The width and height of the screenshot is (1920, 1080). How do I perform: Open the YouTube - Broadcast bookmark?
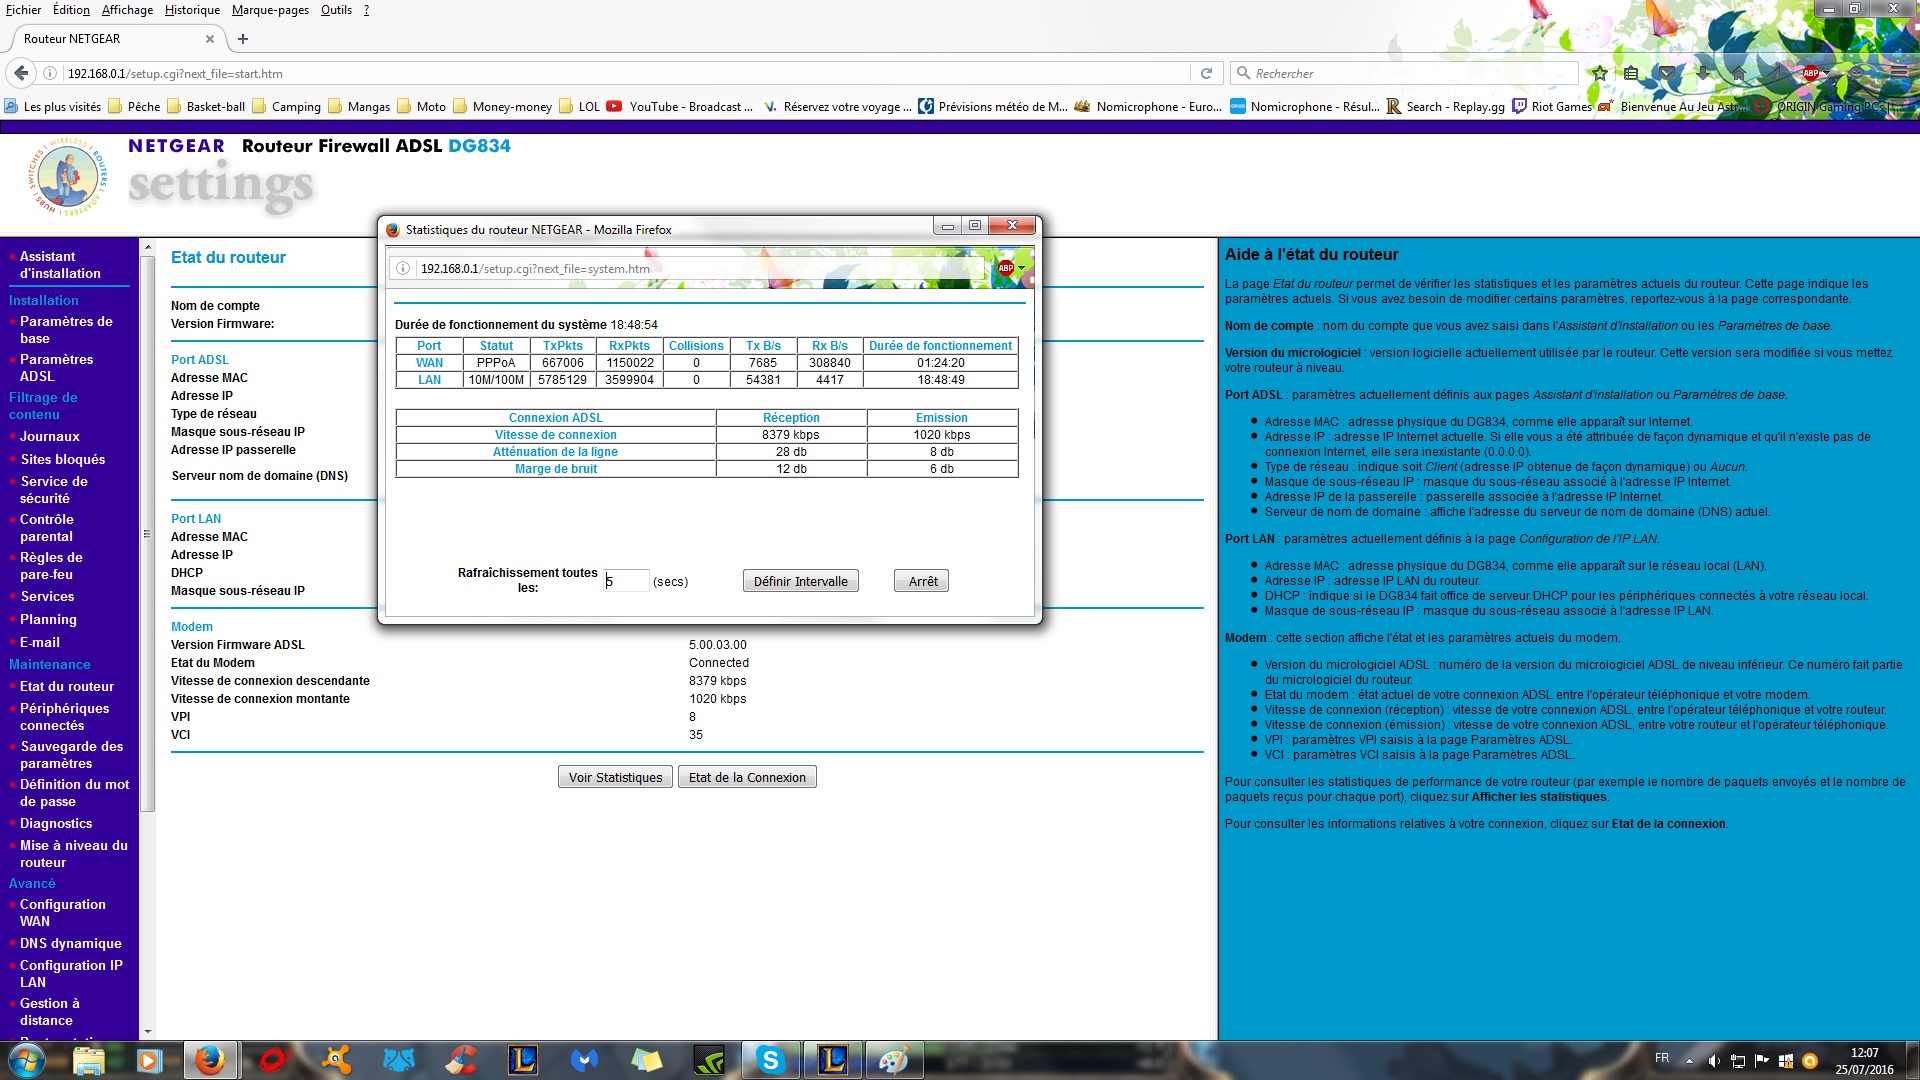680,107
